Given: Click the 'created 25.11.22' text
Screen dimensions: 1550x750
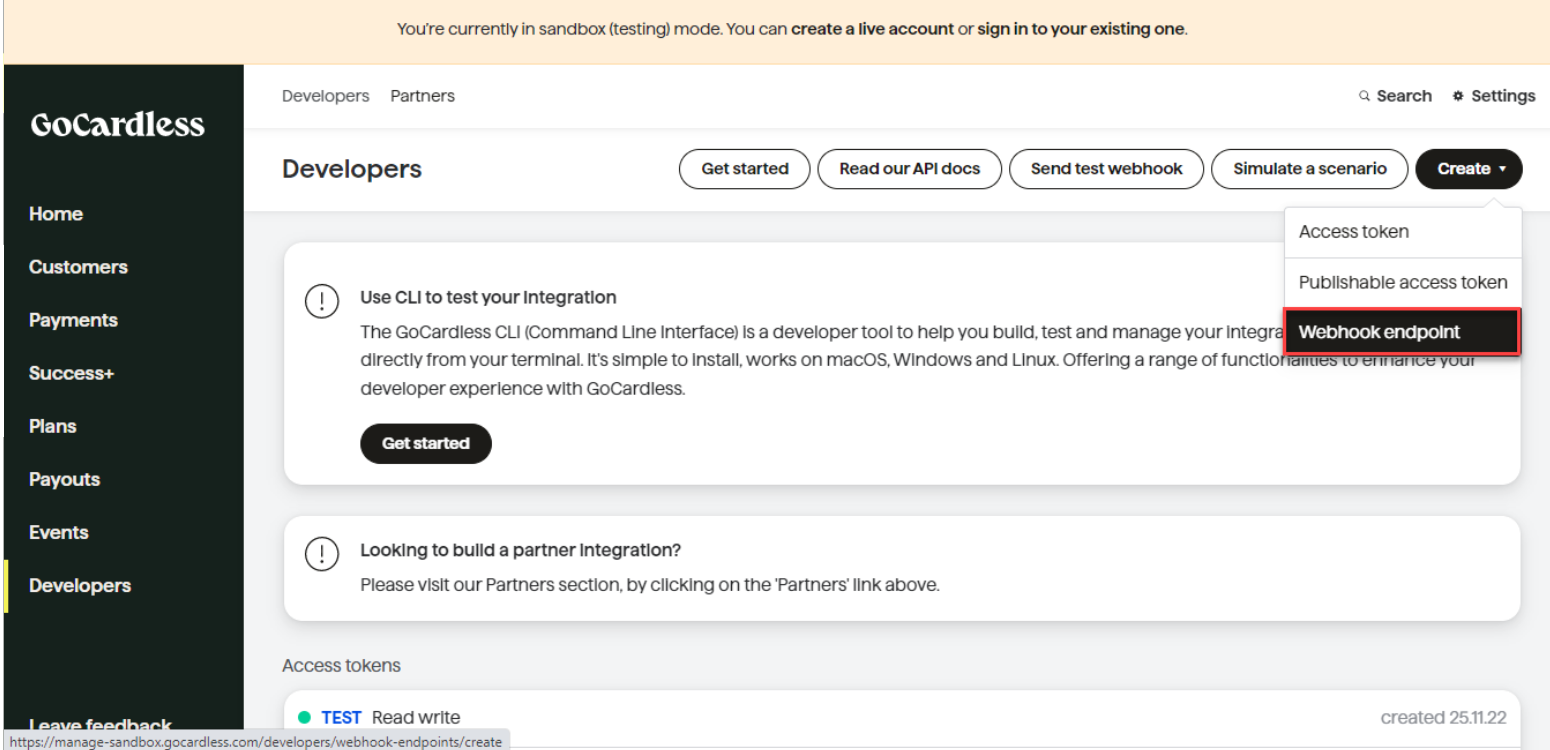Looking at the screenshot, I should click(1443, 717).
